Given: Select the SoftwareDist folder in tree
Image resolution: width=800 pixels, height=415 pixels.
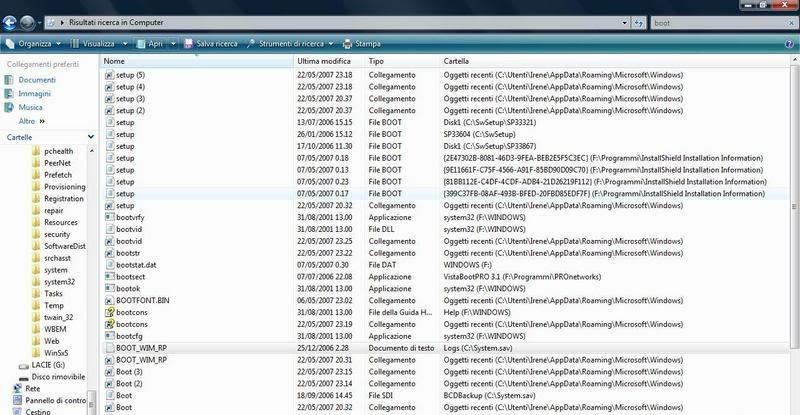Looking at the screenshot, I should [59, 246].
